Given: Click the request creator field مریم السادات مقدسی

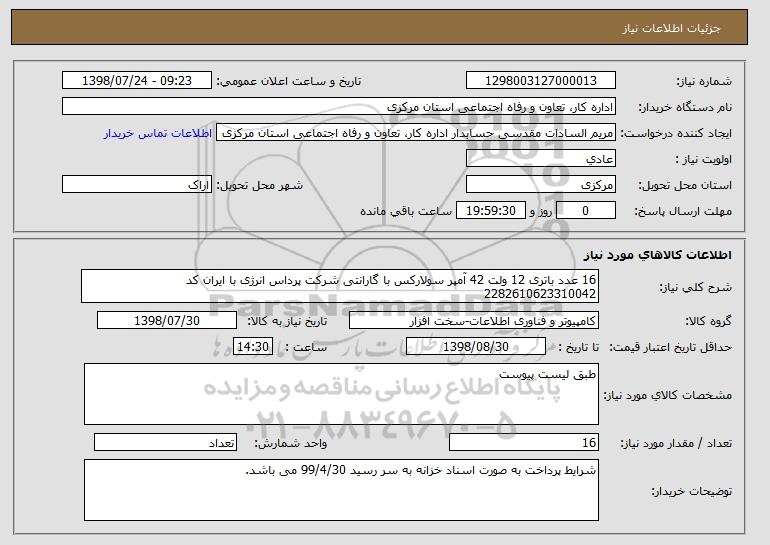Looking at the screenshot, I should click(416, 133).
